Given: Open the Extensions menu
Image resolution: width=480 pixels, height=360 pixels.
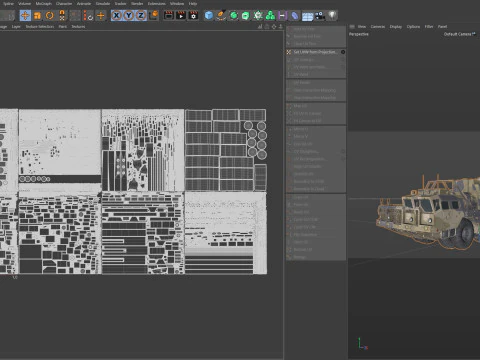Looking at the screenshot, I should point(157,4).
